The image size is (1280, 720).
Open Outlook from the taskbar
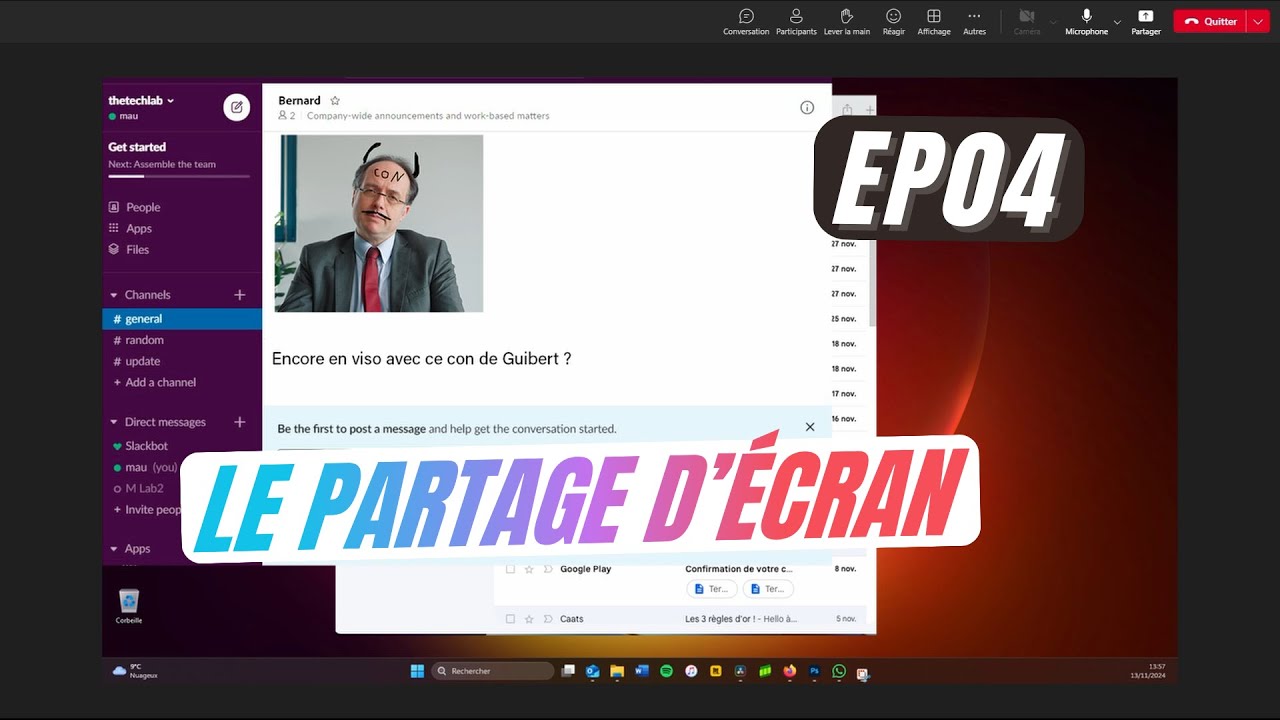593,671
